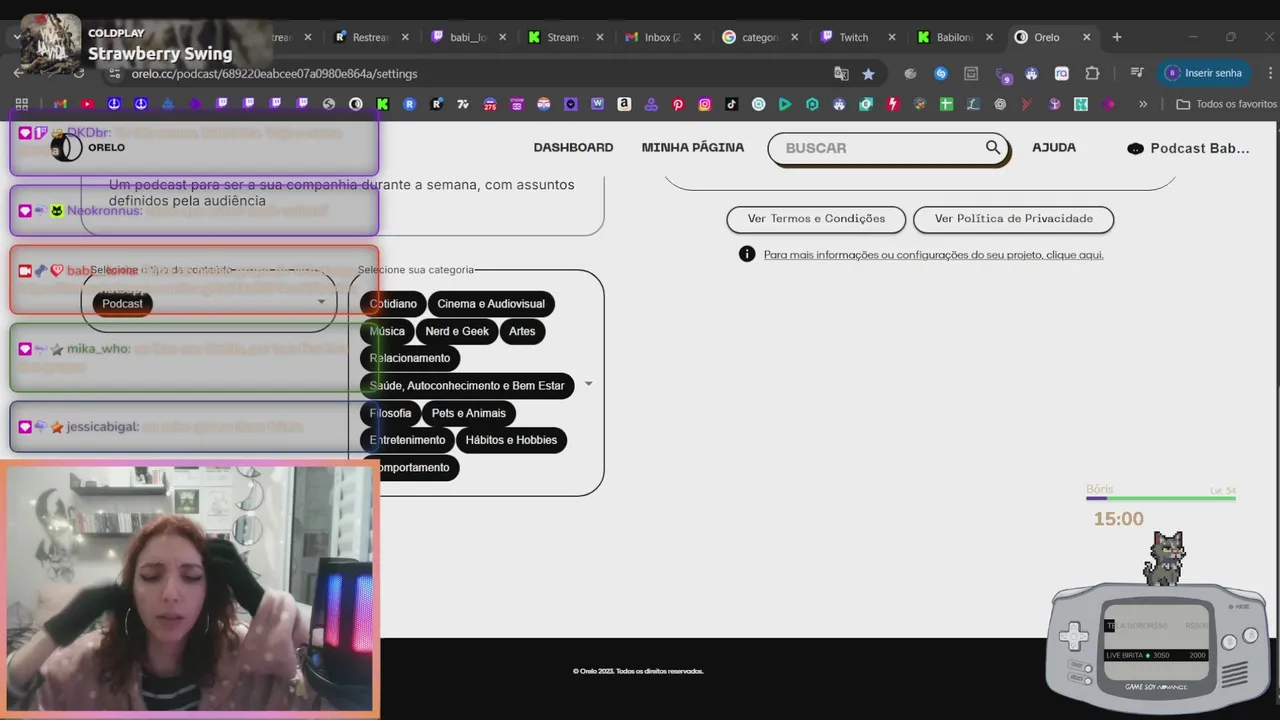
Task: Click the apps grid icon in bookmarks bar
Action: click(x=21, y=104)
